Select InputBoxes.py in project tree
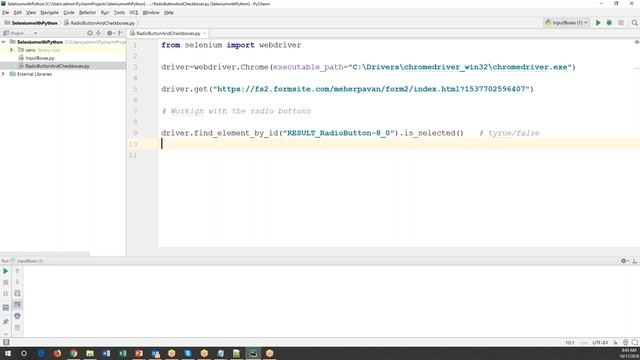 [x=40, y=58]
